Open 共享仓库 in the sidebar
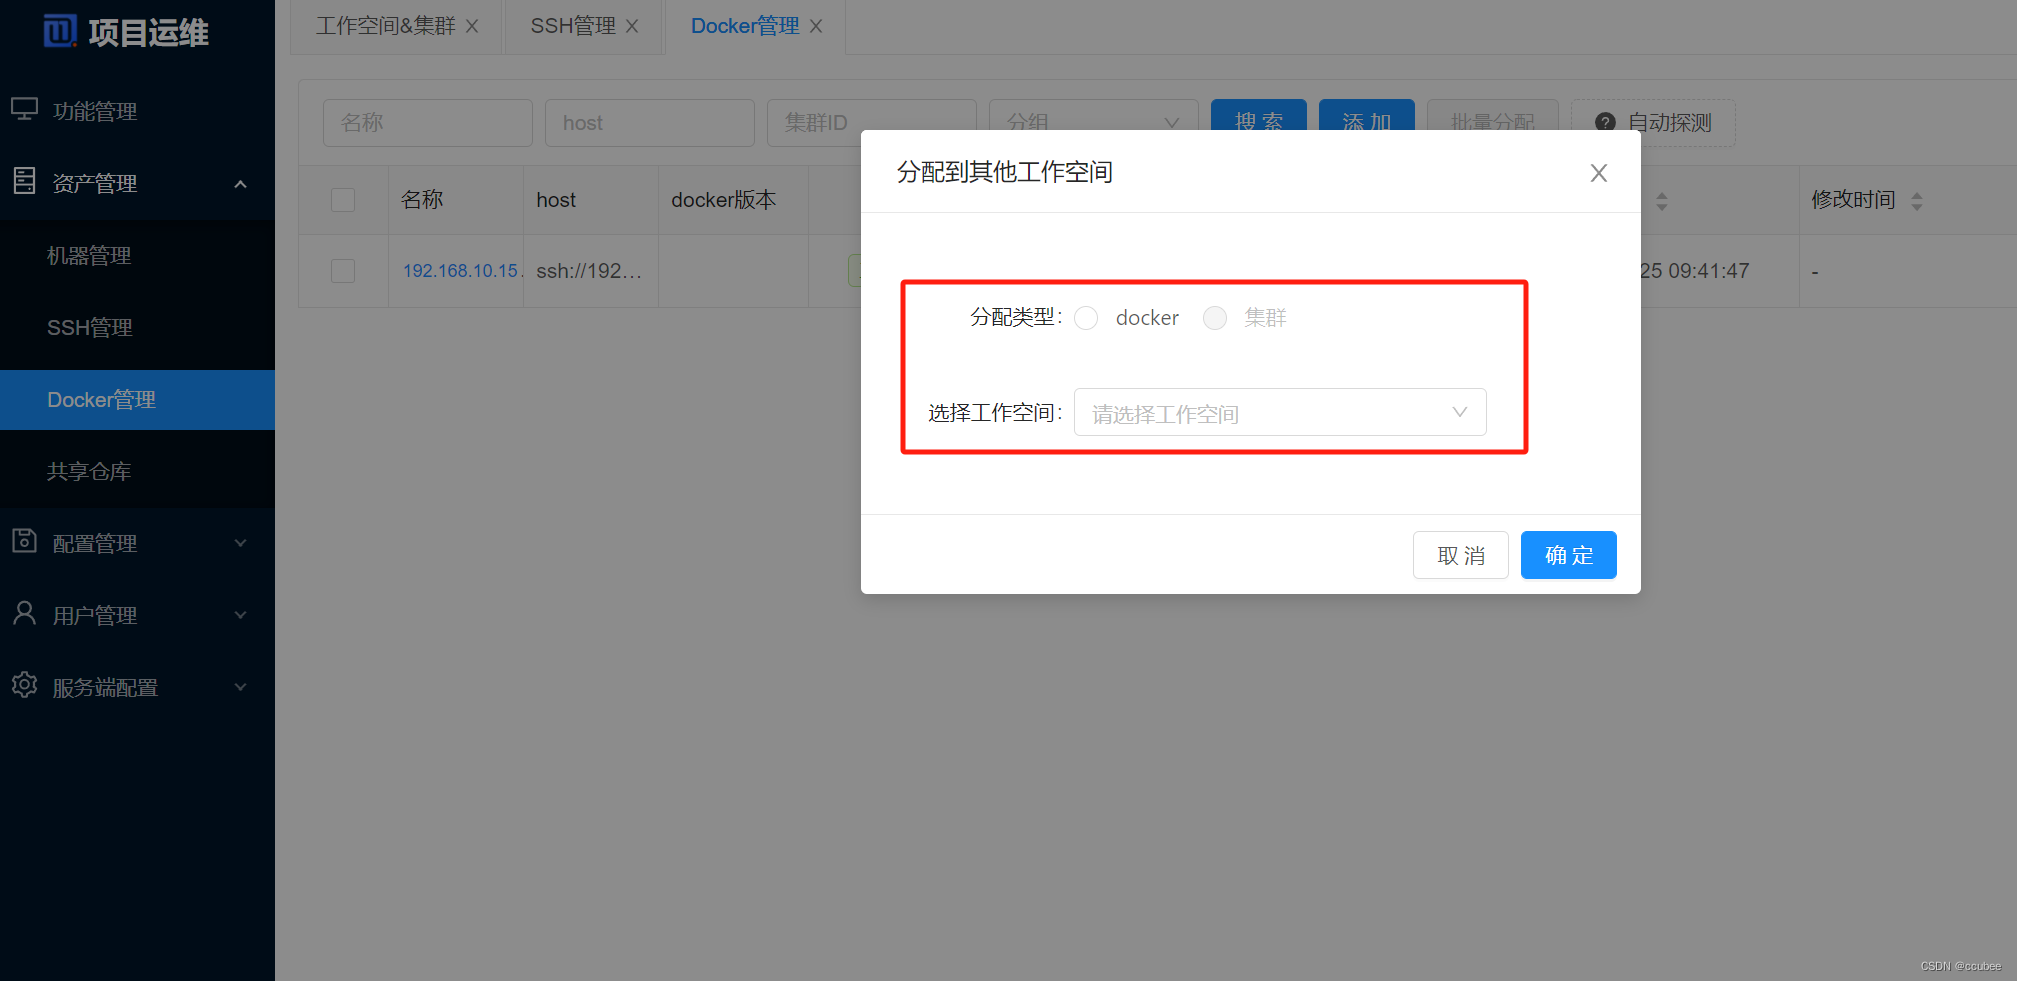The height and width of the screenshot is (981, 2017). click(x=137, y=472)
